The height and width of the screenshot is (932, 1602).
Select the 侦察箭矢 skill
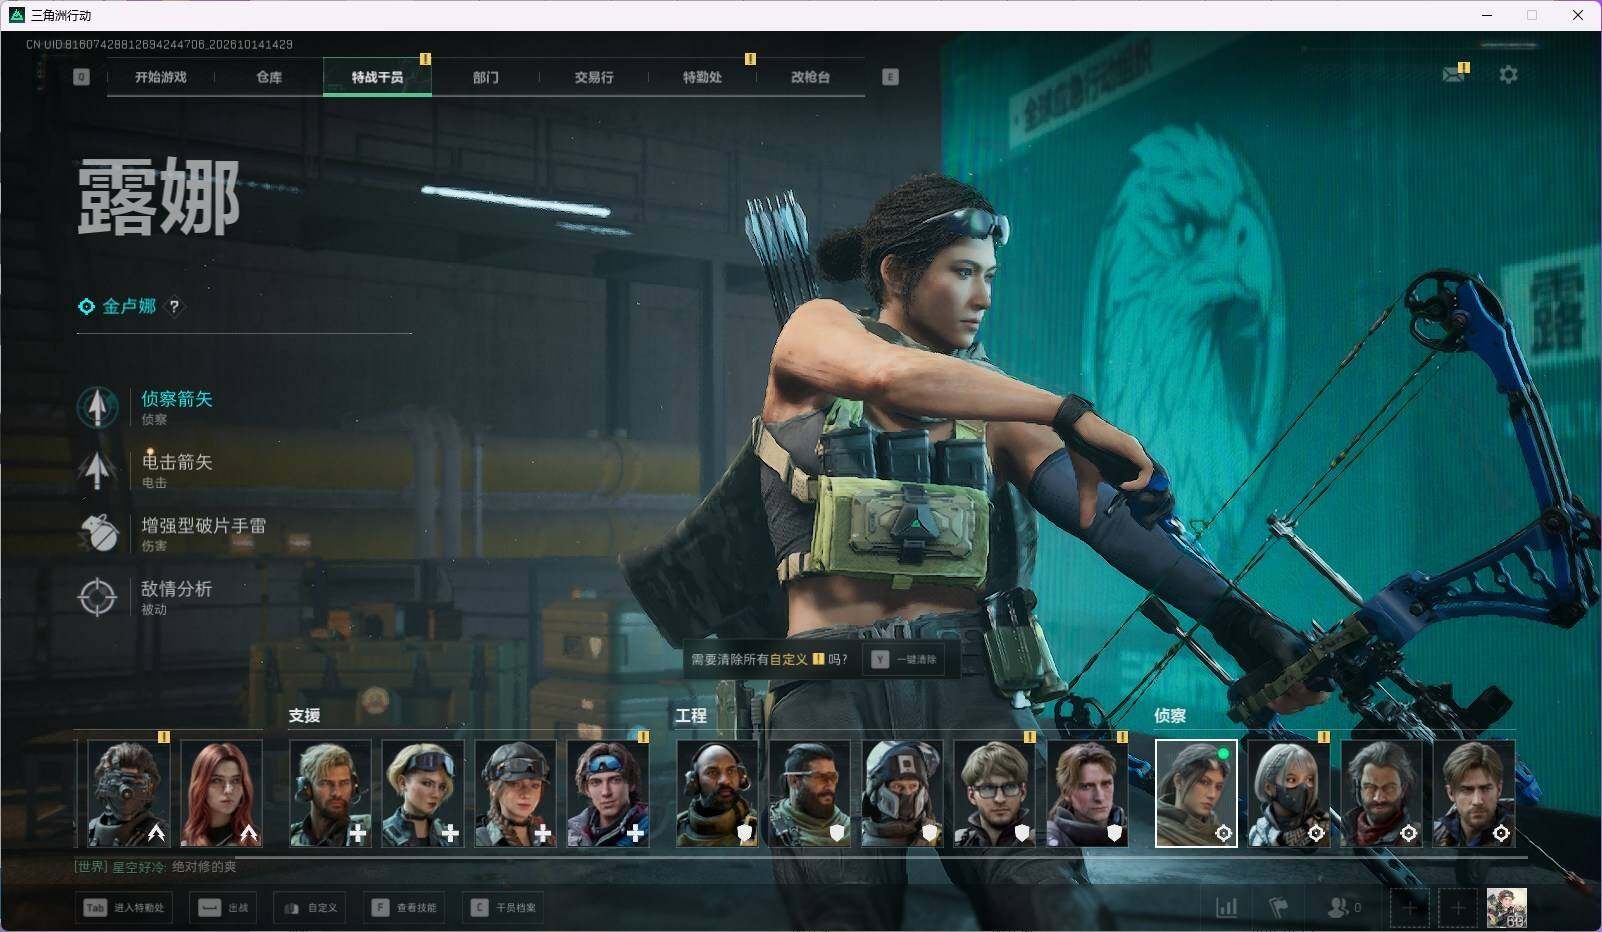(146, 407)
